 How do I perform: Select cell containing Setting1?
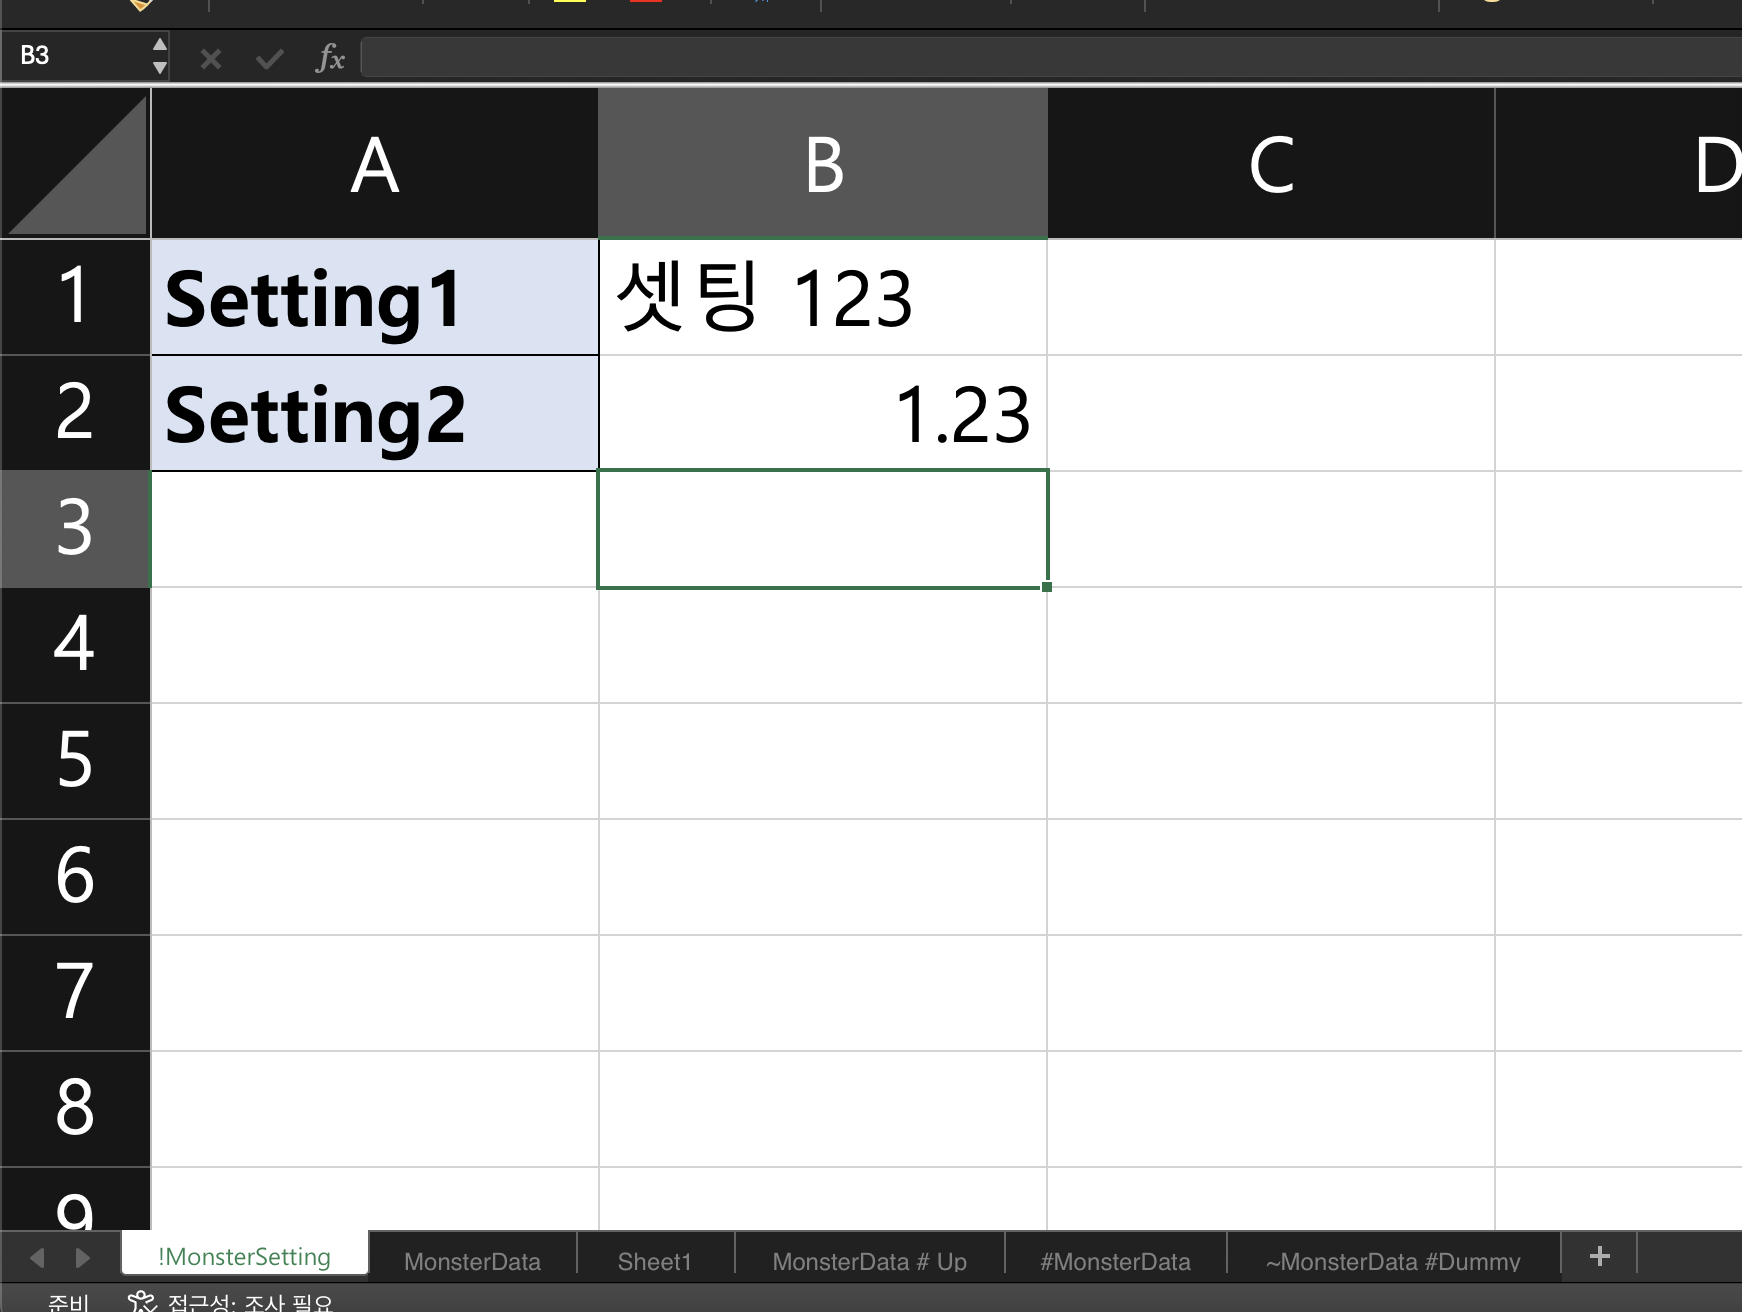point(375,297)
